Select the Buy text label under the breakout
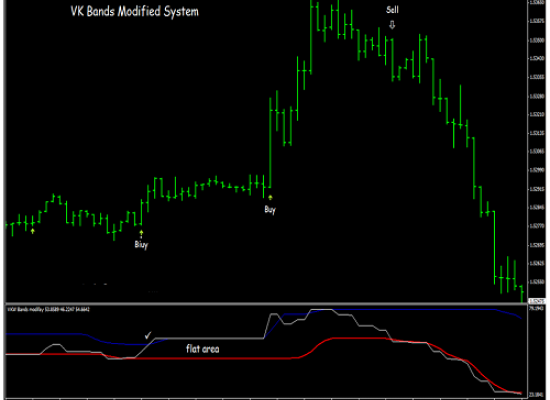This screenshot has width=550, height=400. [x=270, y=209]
